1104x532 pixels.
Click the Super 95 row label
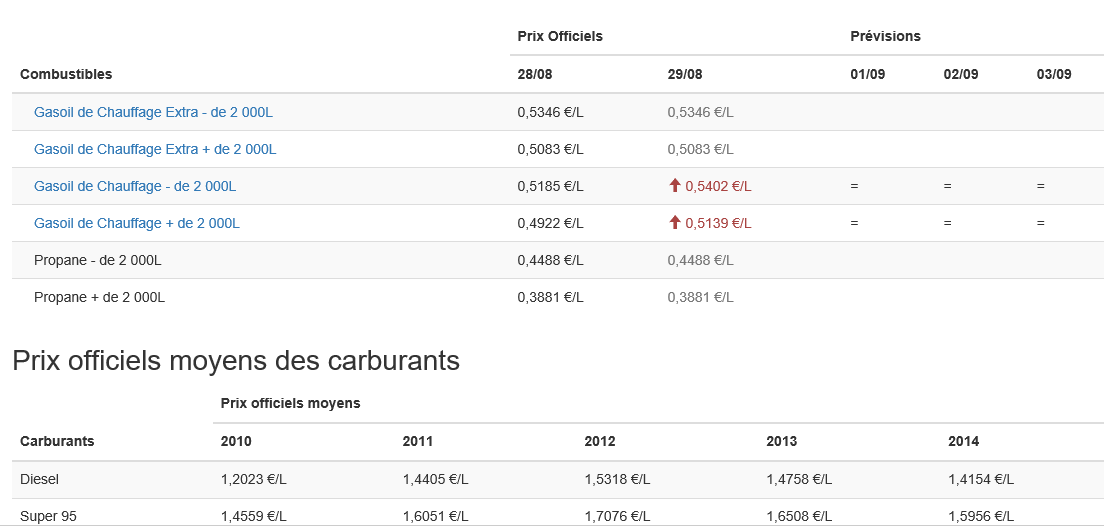click(x=48, y=517)
